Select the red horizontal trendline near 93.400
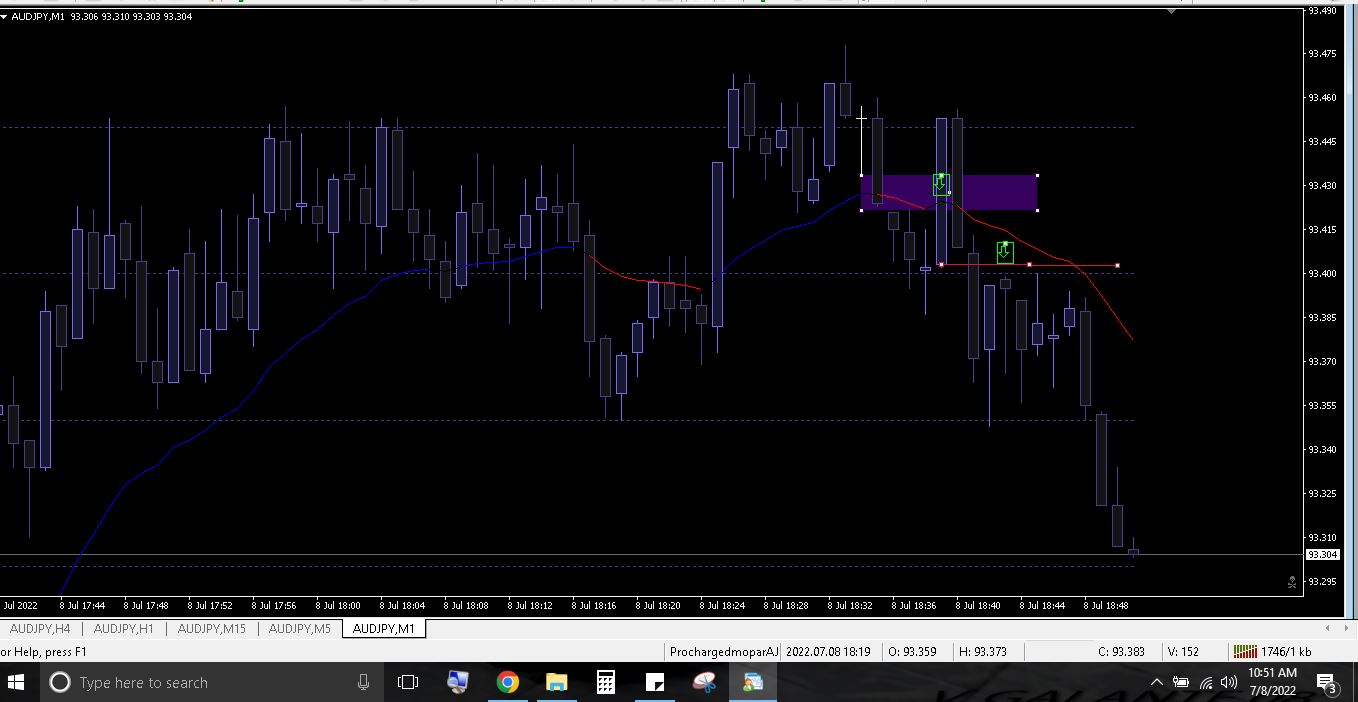 (1029, 265)
